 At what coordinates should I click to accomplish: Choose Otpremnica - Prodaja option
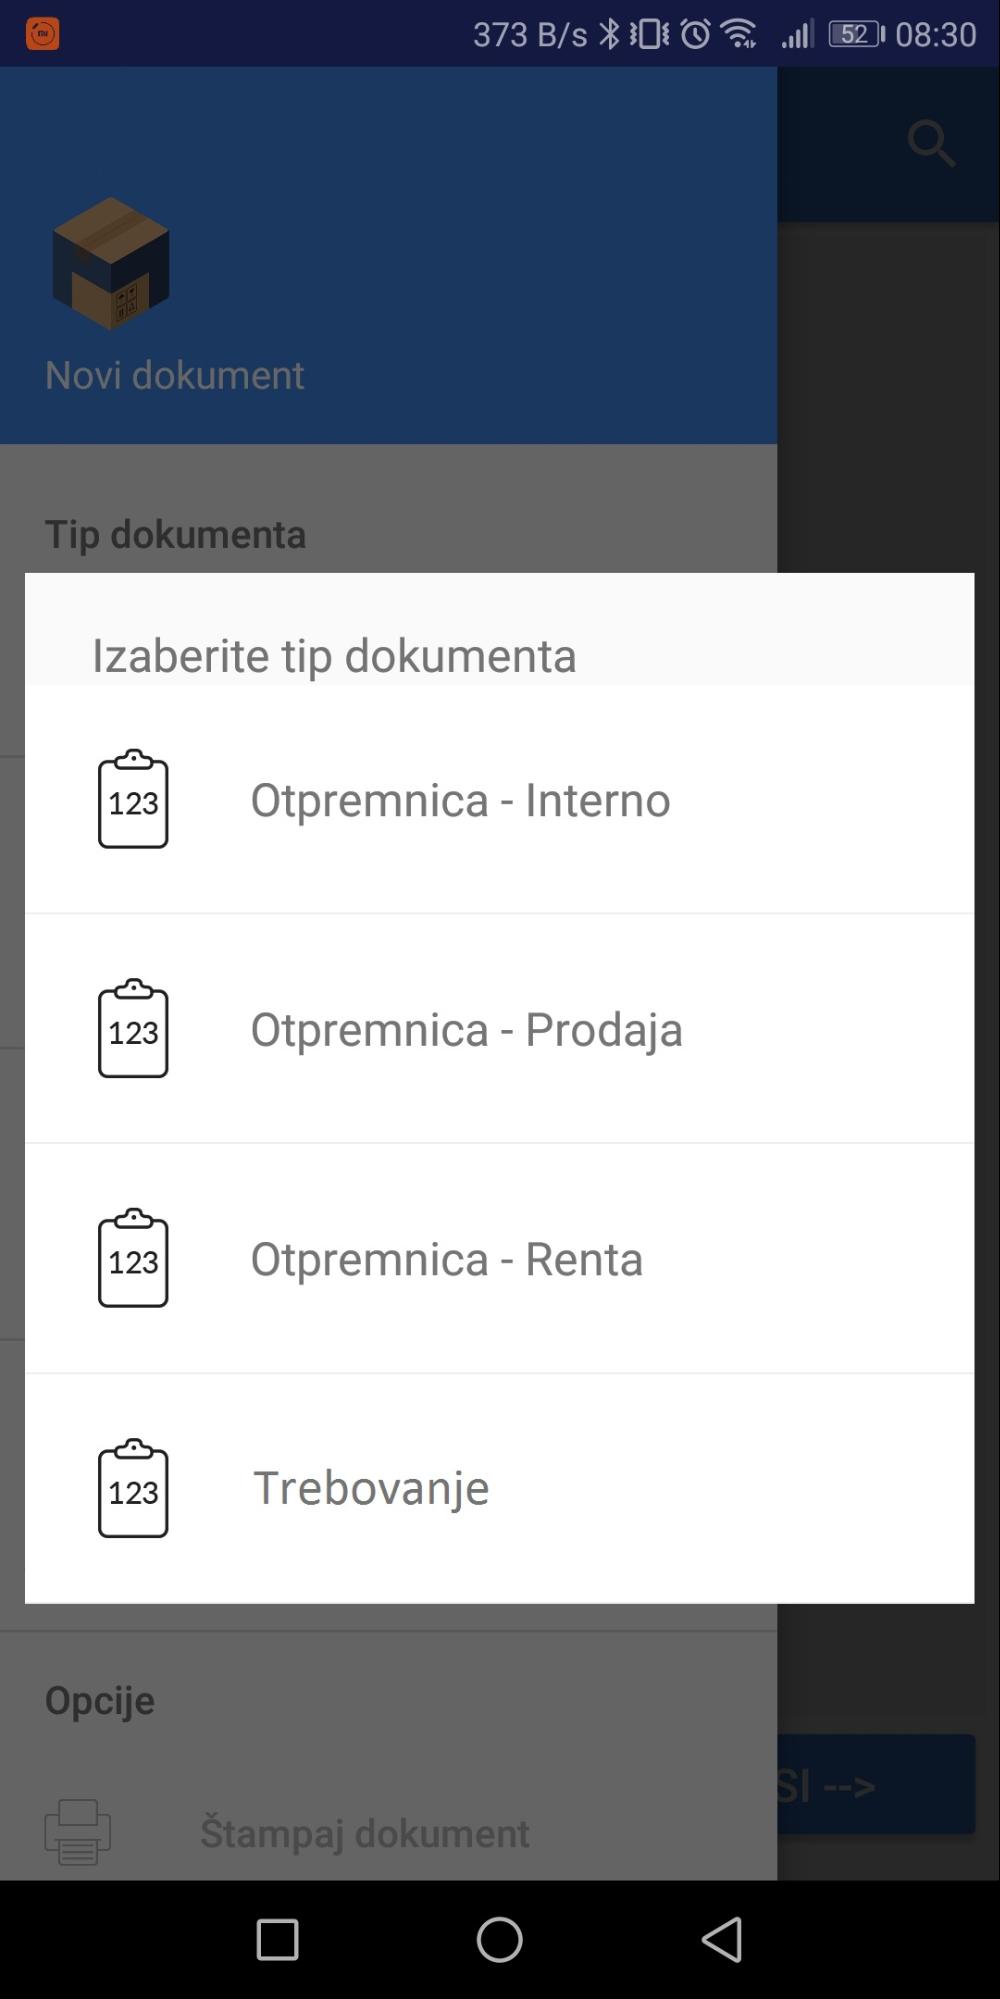(x=466, y=1029)
